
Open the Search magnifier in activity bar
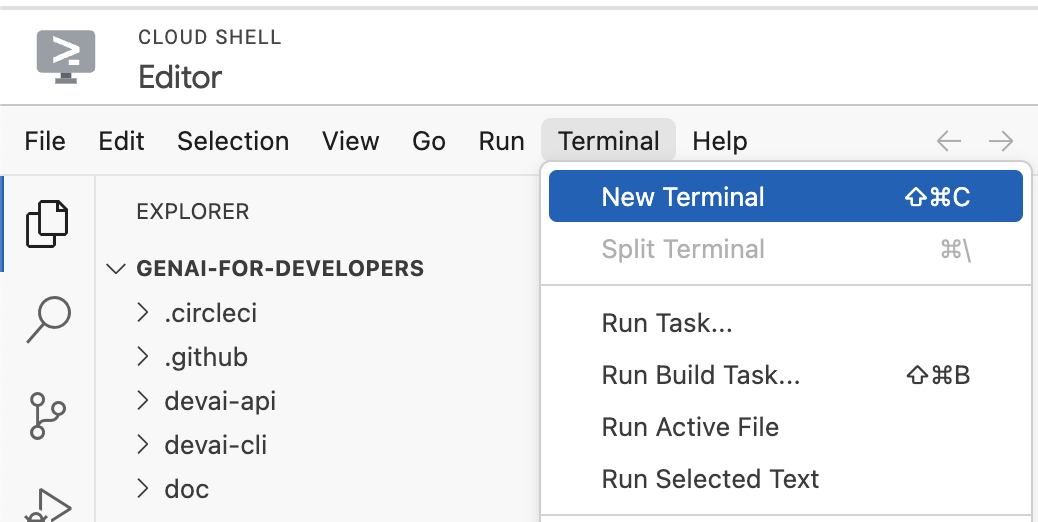point(47,319)
